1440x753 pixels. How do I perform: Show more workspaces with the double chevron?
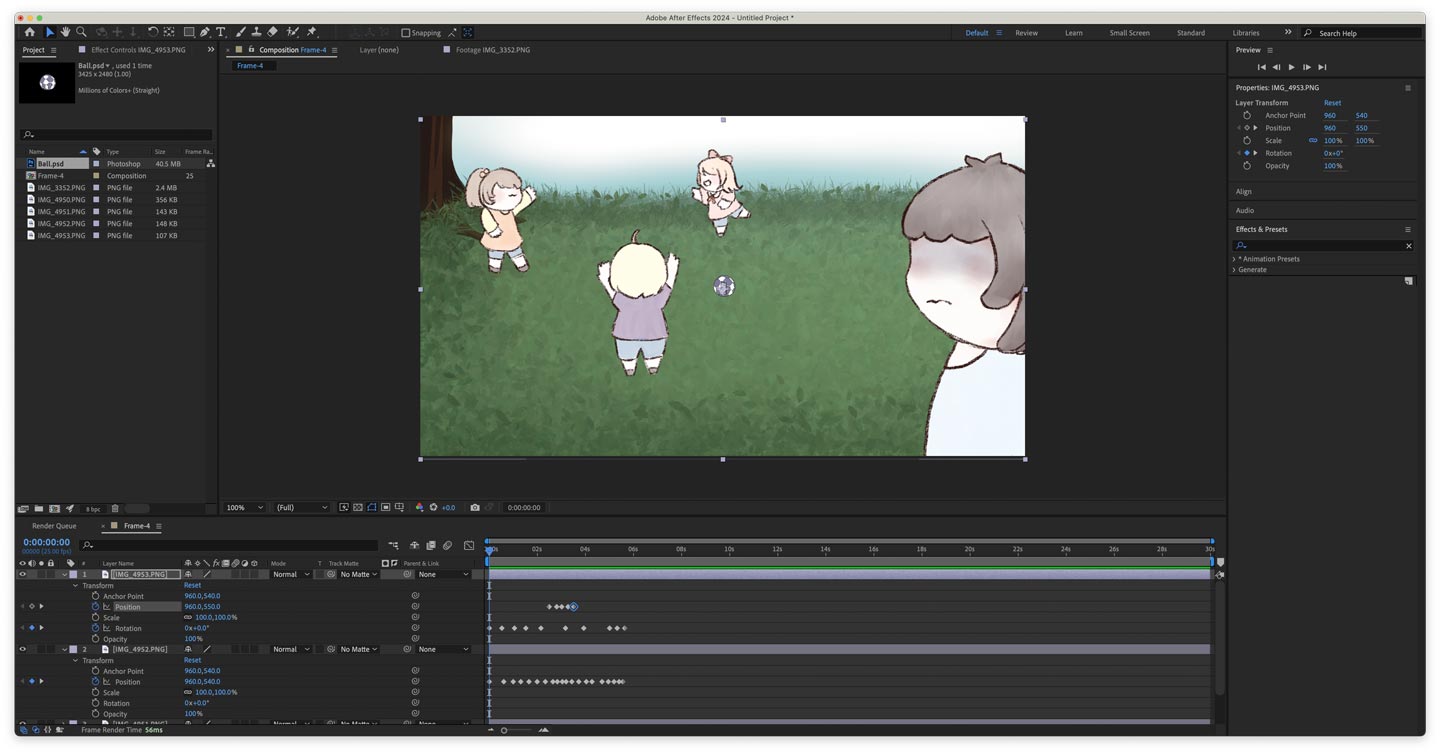pyautogui.click(x=1288, y=33)
